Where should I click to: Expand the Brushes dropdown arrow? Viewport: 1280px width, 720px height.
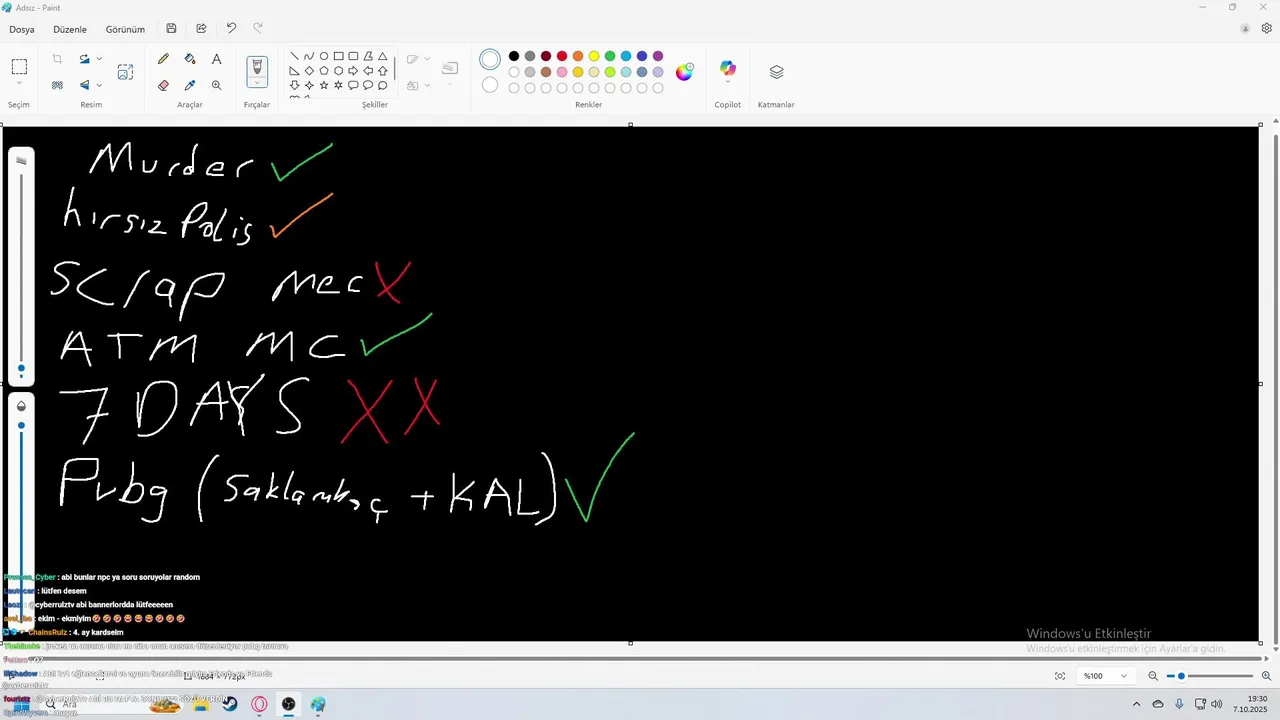257,84
